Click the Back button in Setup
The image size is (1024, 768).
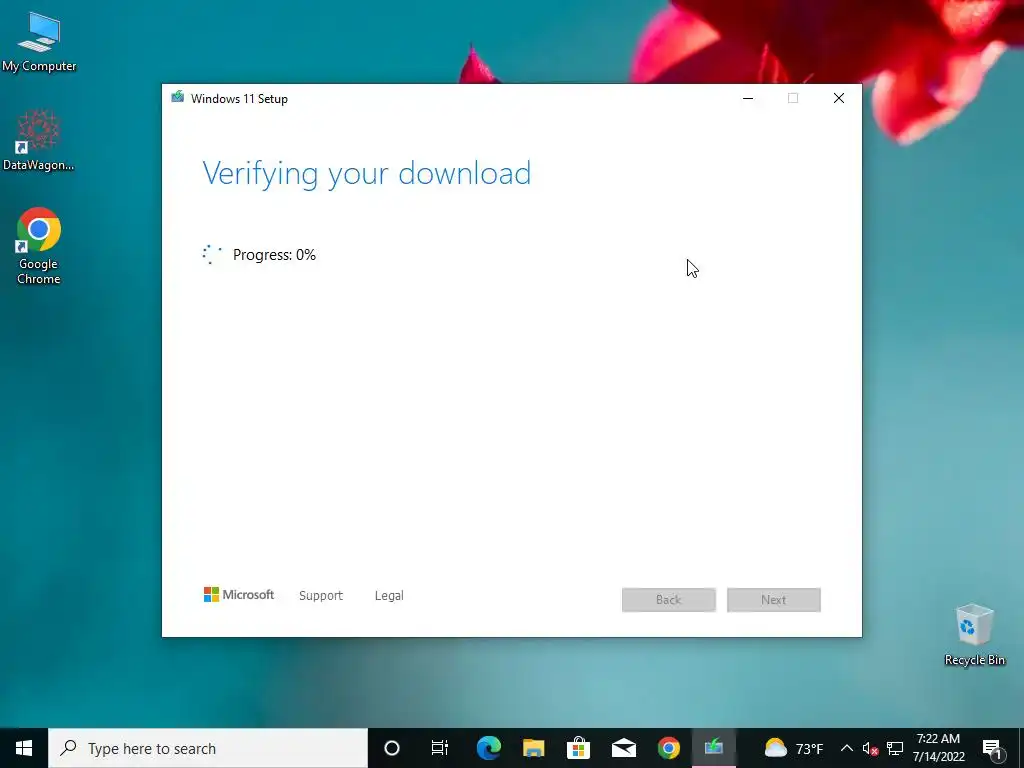(x=669, y=600)
